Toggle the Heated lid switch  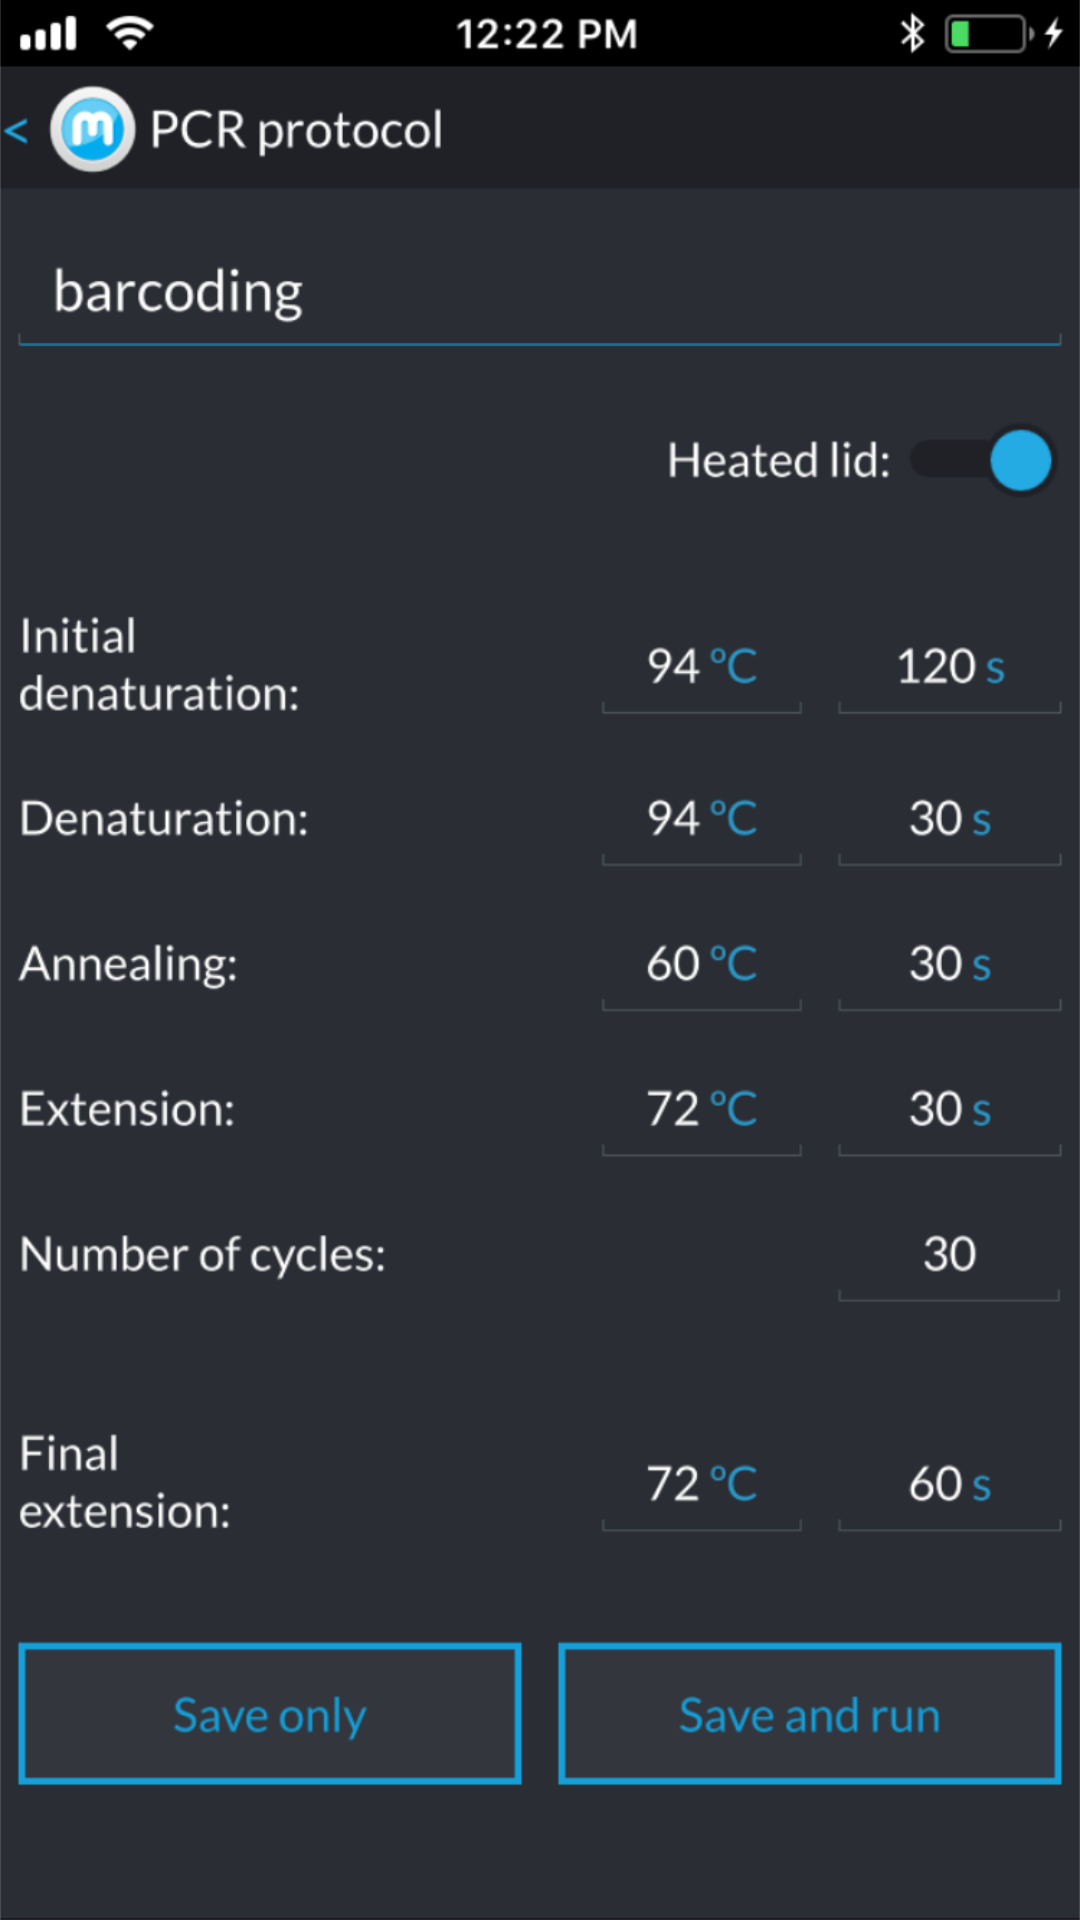click(982, 461)
